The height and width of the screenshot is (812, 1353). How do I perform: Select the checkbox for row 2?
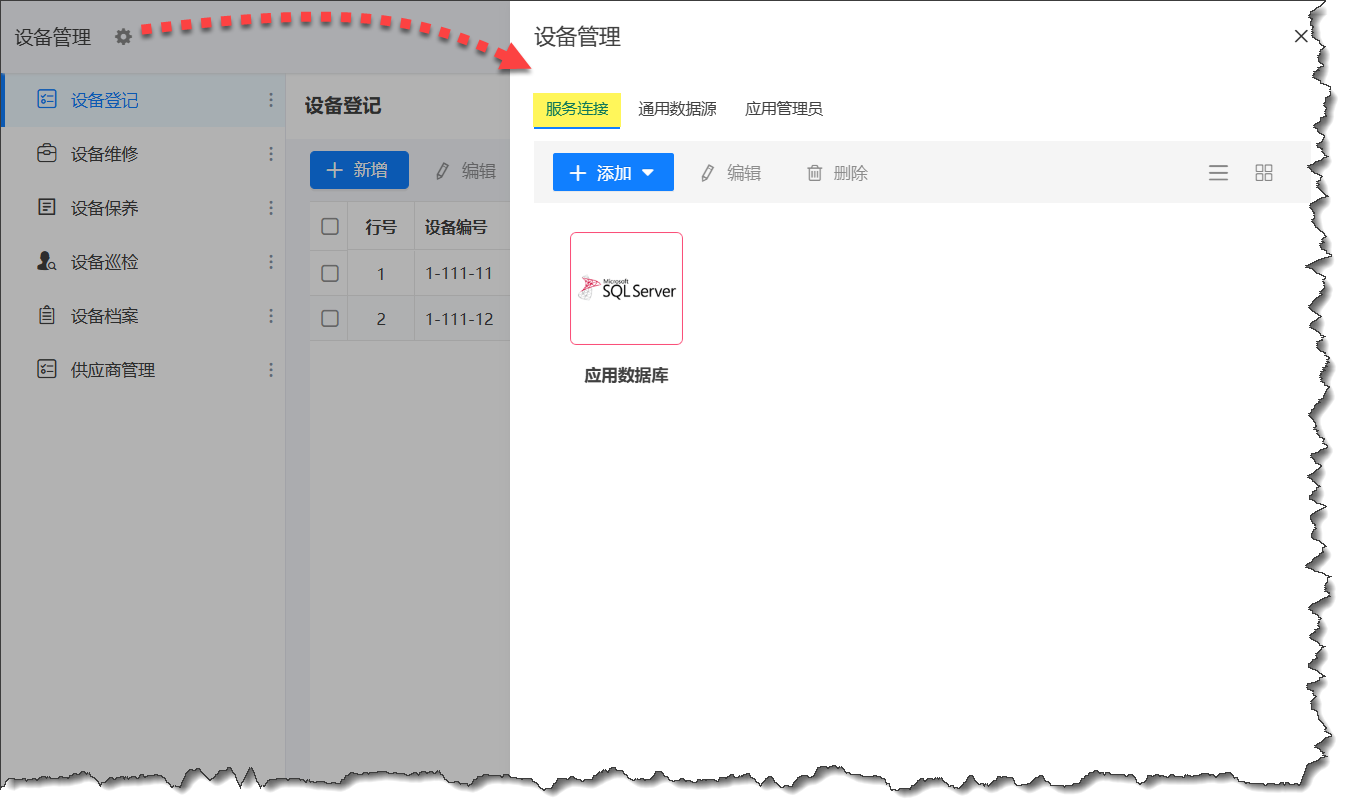(x=329, y=318)
